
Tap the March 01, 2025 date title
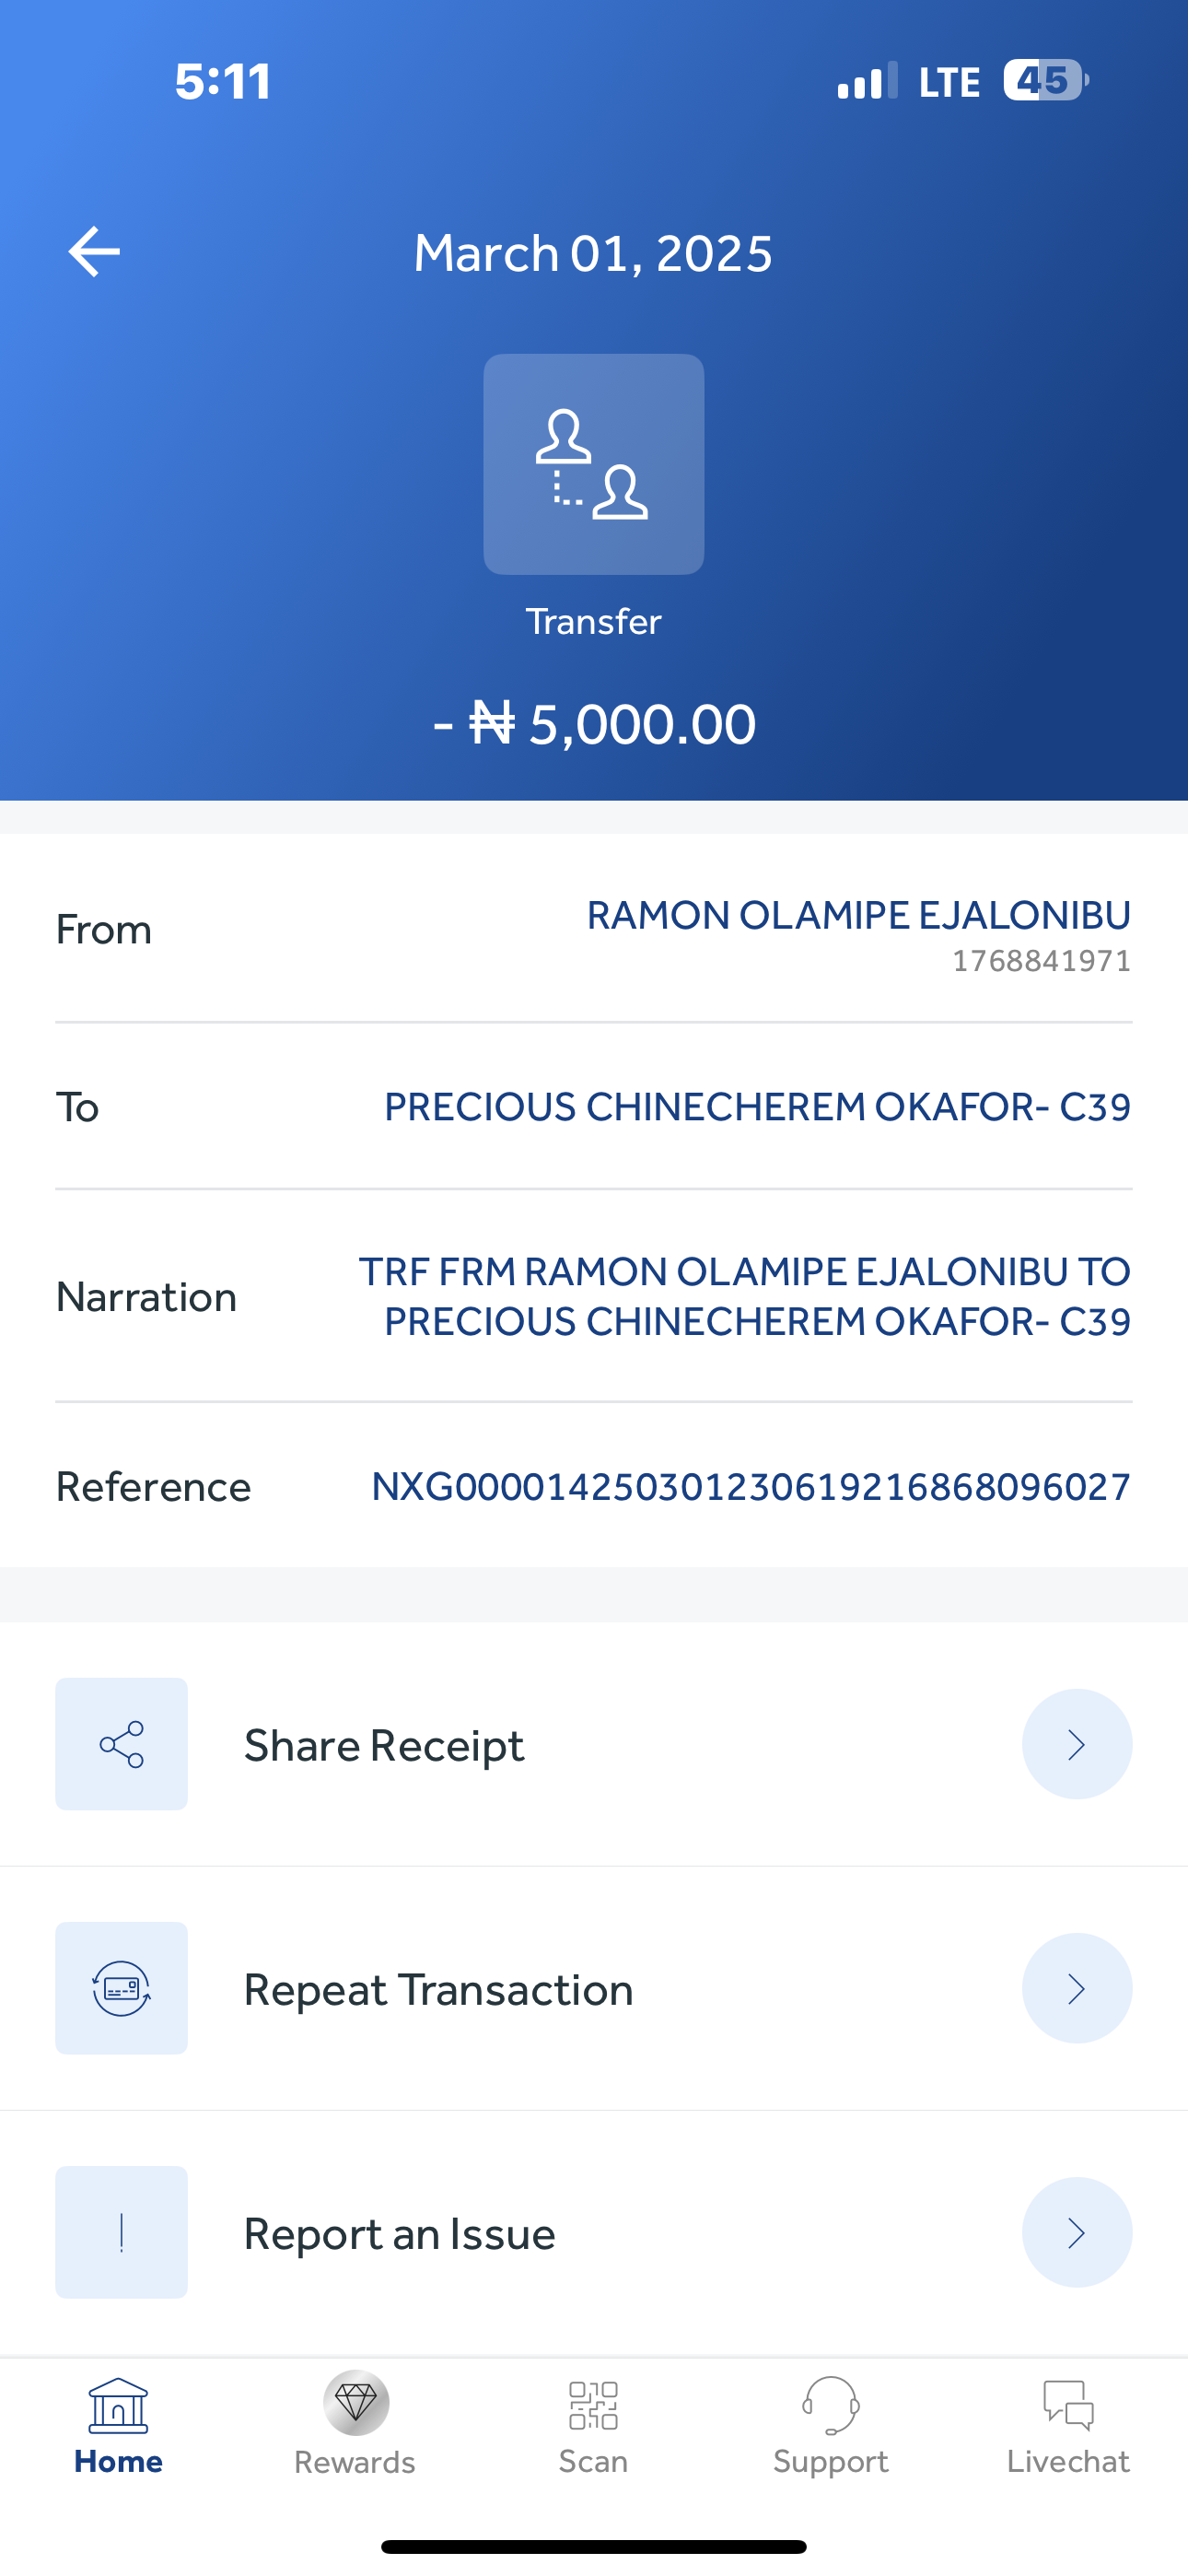click(x=593, y=253)
